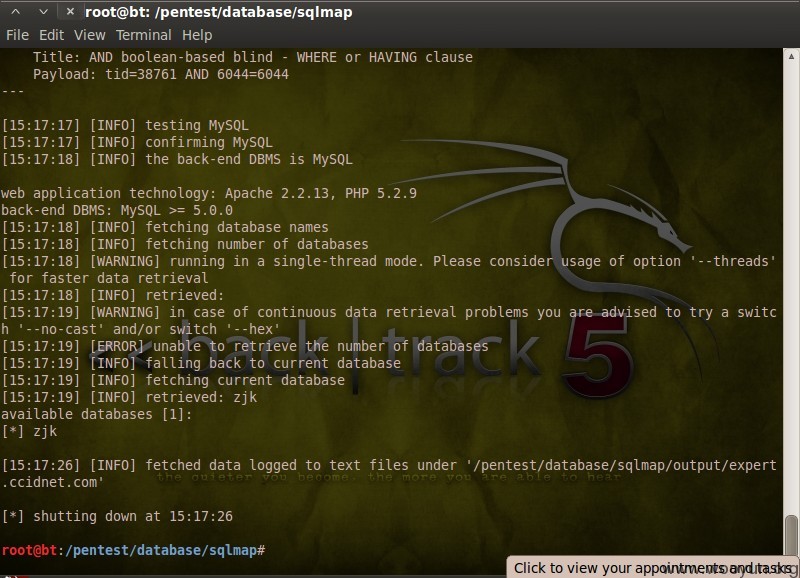Click the text 'Payload: tid=38761 AND 6044=6044'
The image size is (800, 578).
tap(161, 74)
